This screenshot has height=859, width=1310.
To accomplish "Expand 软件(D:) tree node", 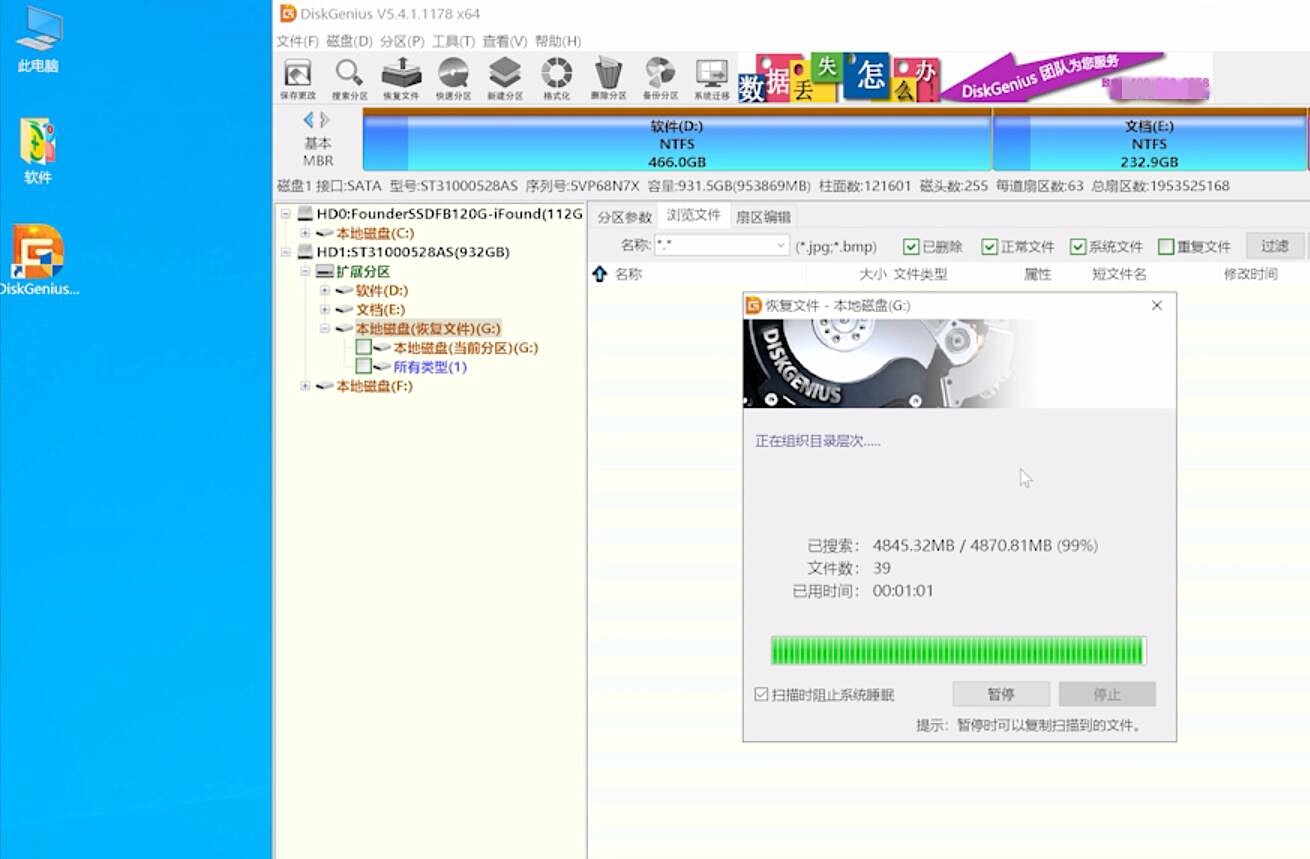I will coord(324,290).
